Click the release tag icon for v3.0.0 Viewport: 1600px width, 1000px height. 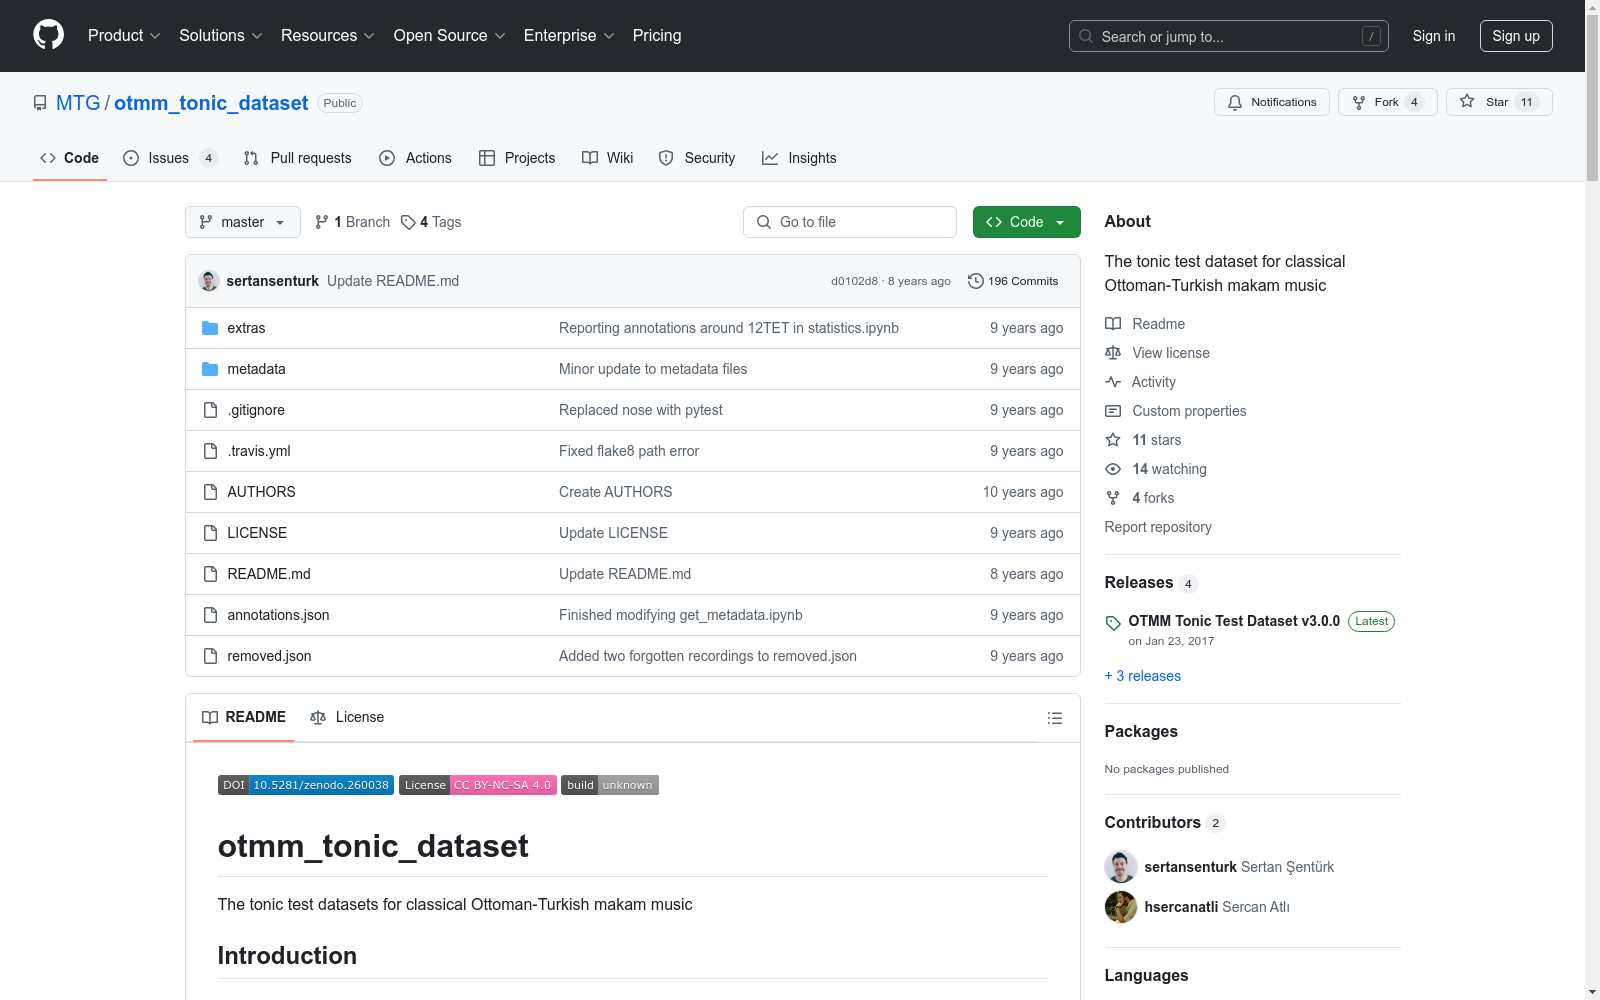pos(1113,623)
